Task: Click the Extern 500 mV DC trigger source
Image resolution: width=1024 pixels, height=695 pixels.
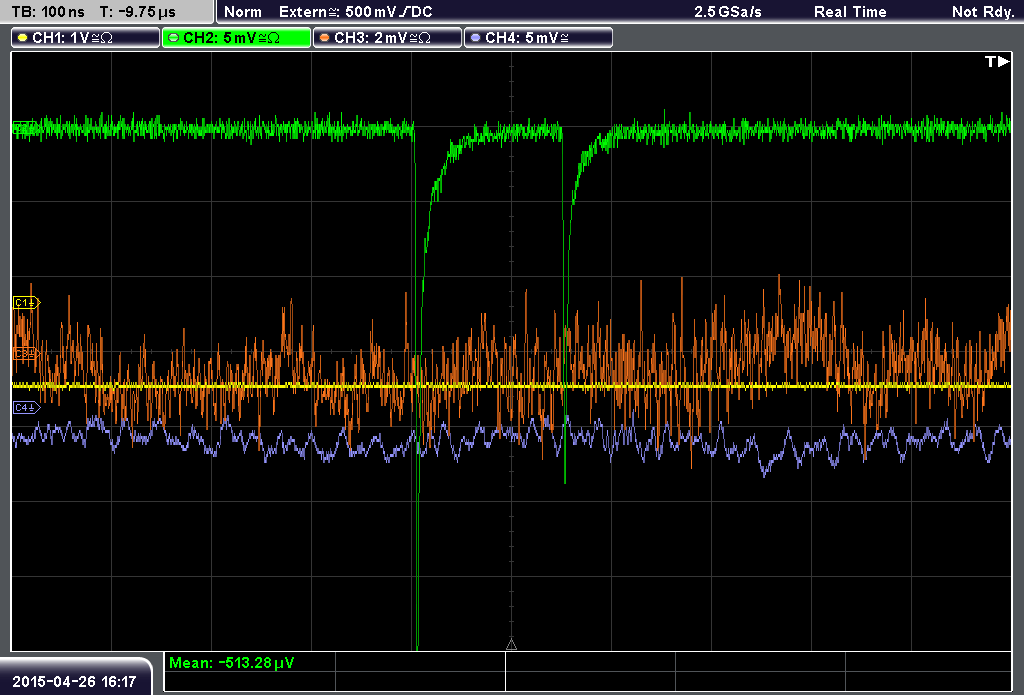Action: tap(355, 12)
